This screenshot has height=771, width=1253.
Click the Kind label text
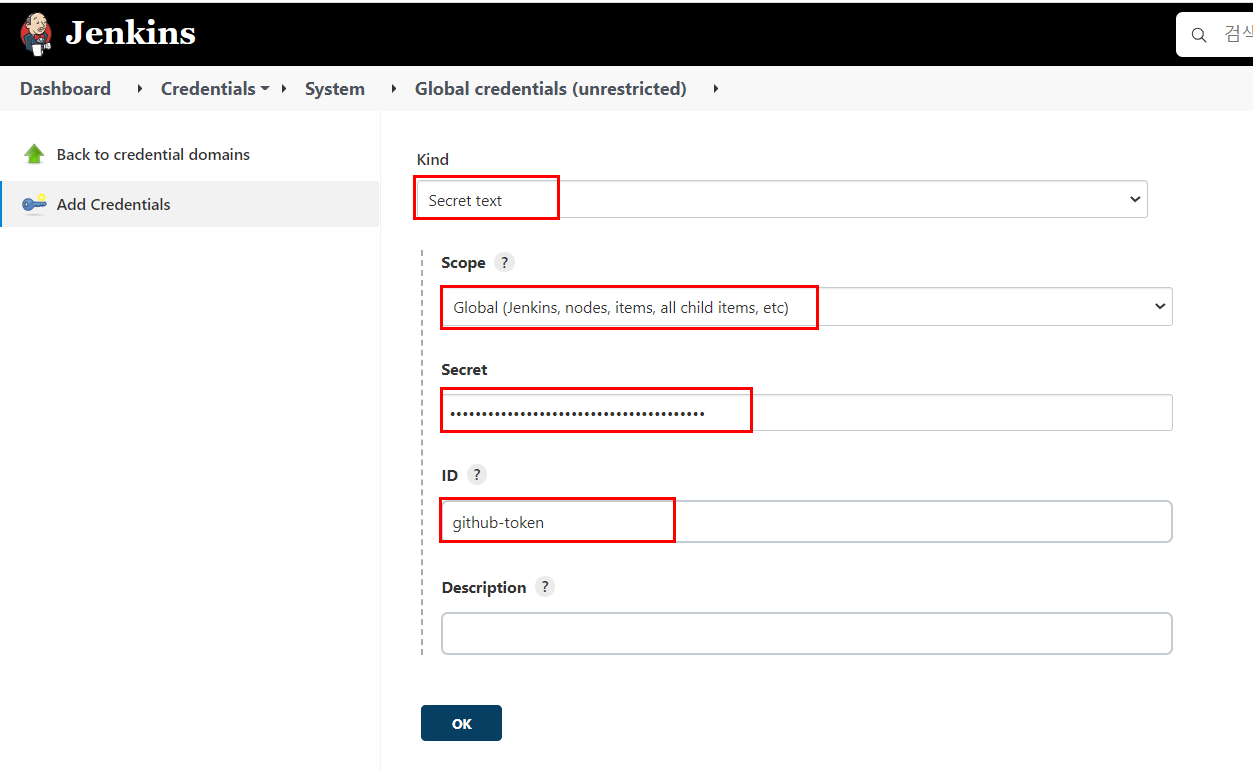pos(433,159)
